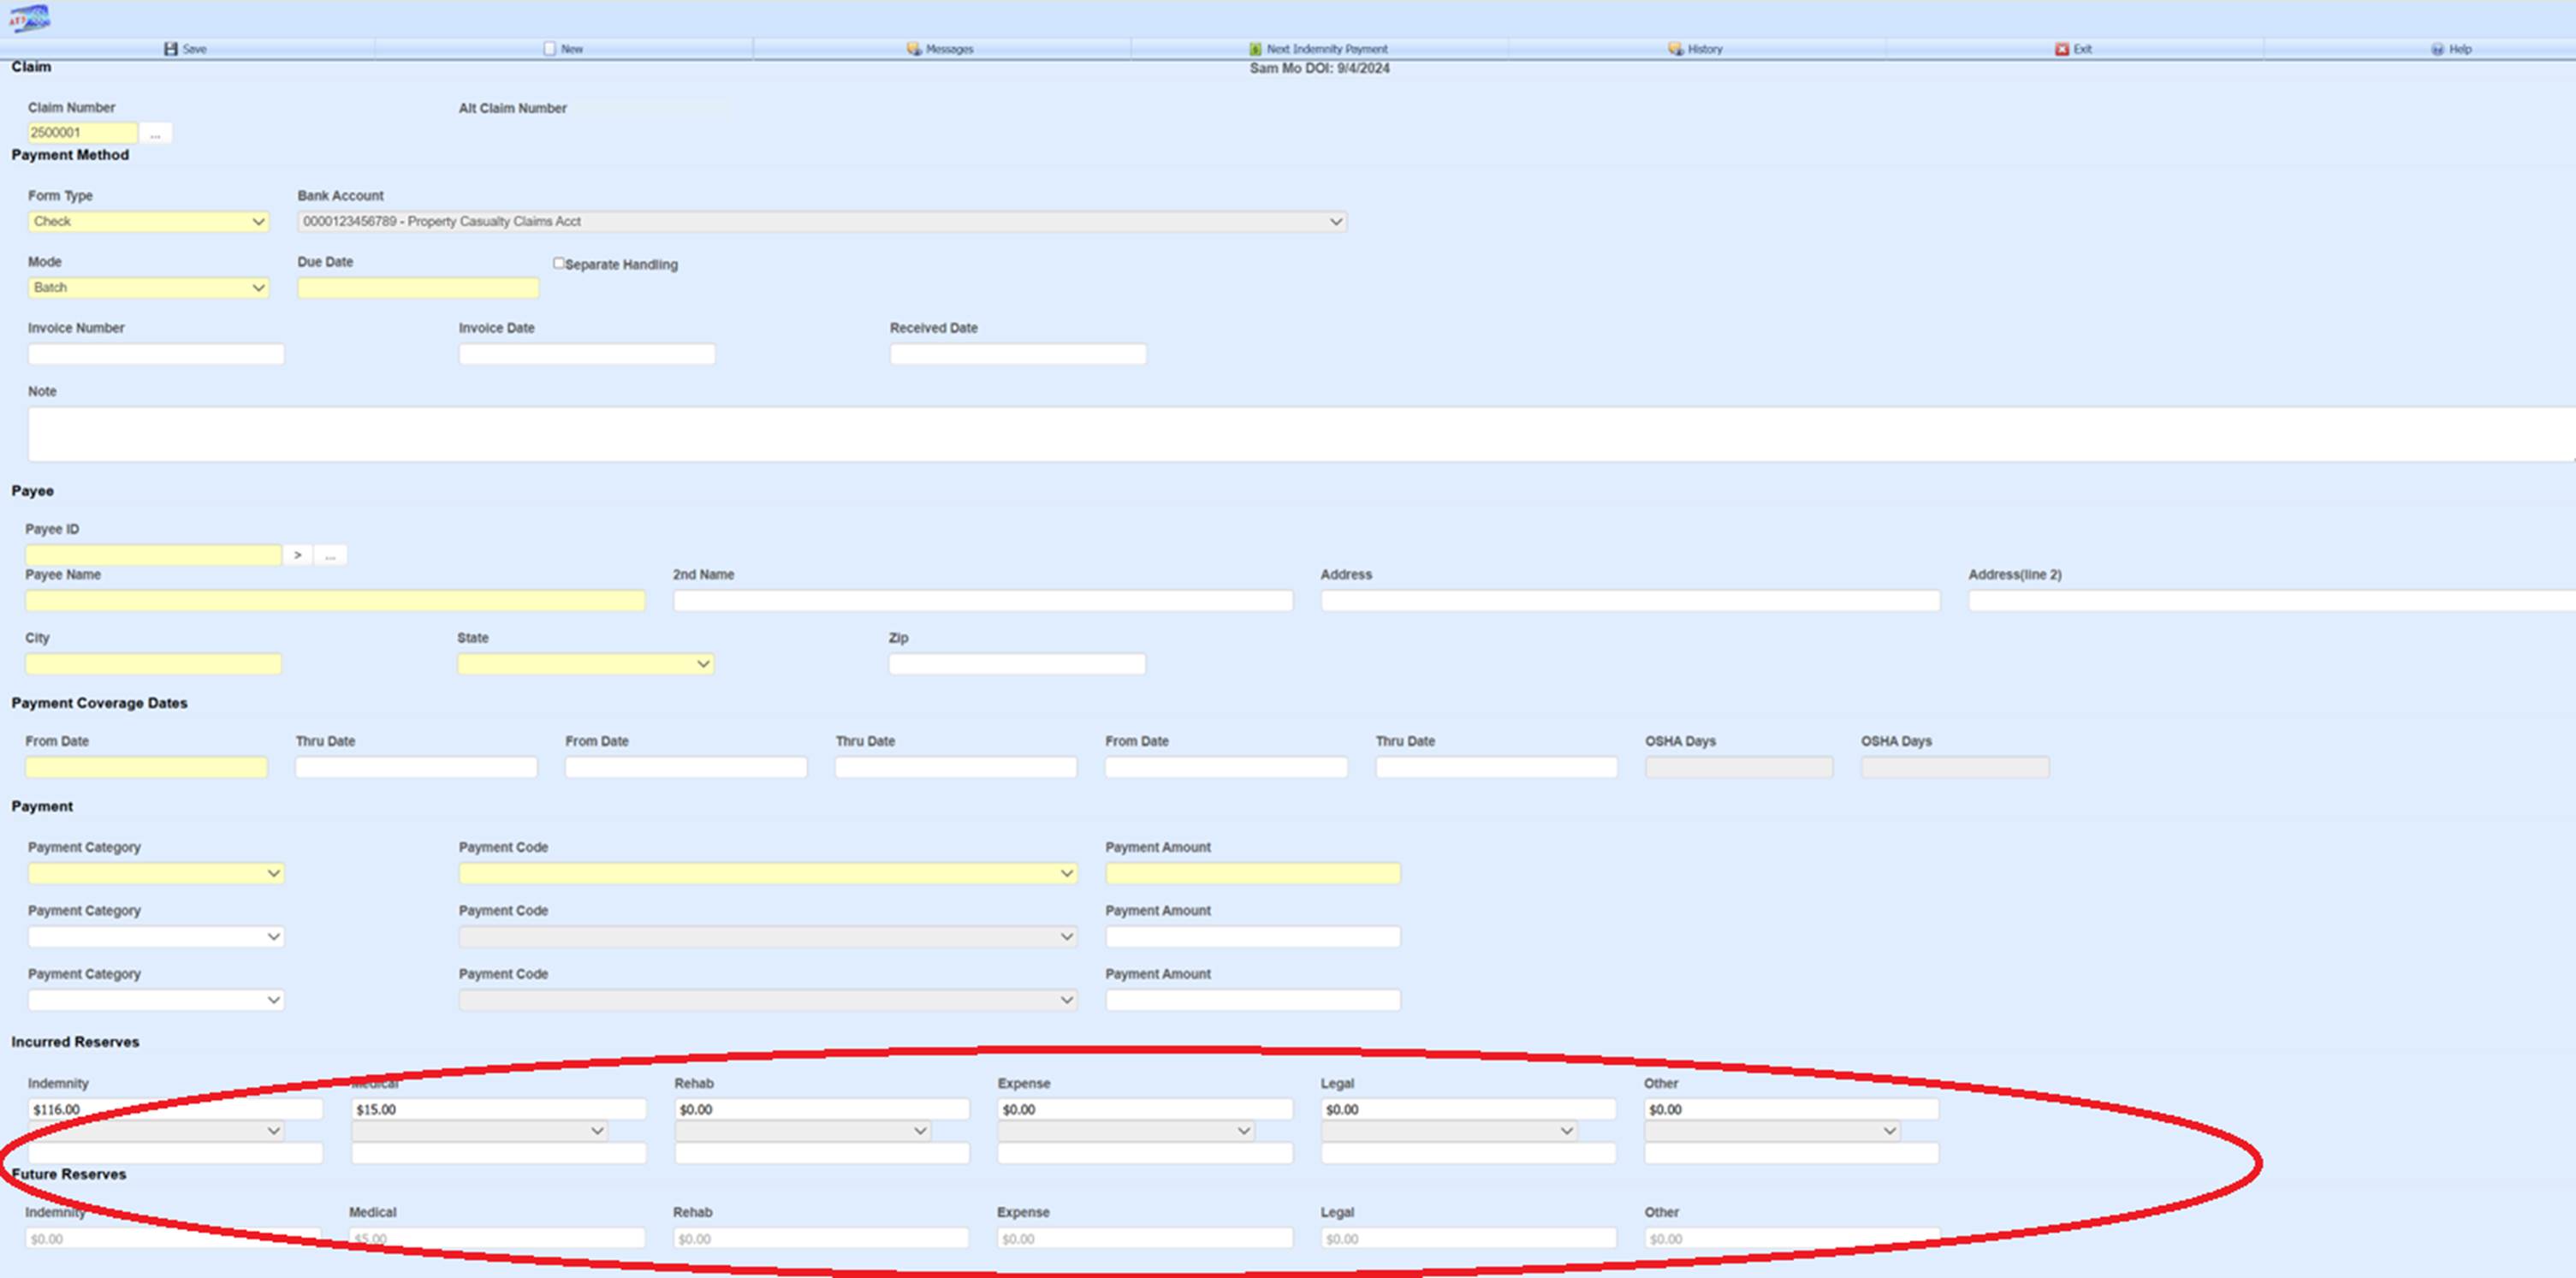Viewport: 2576px width, 1278px height.
Task: Click the red Exit icon
Action: (x=2061, y=49)
